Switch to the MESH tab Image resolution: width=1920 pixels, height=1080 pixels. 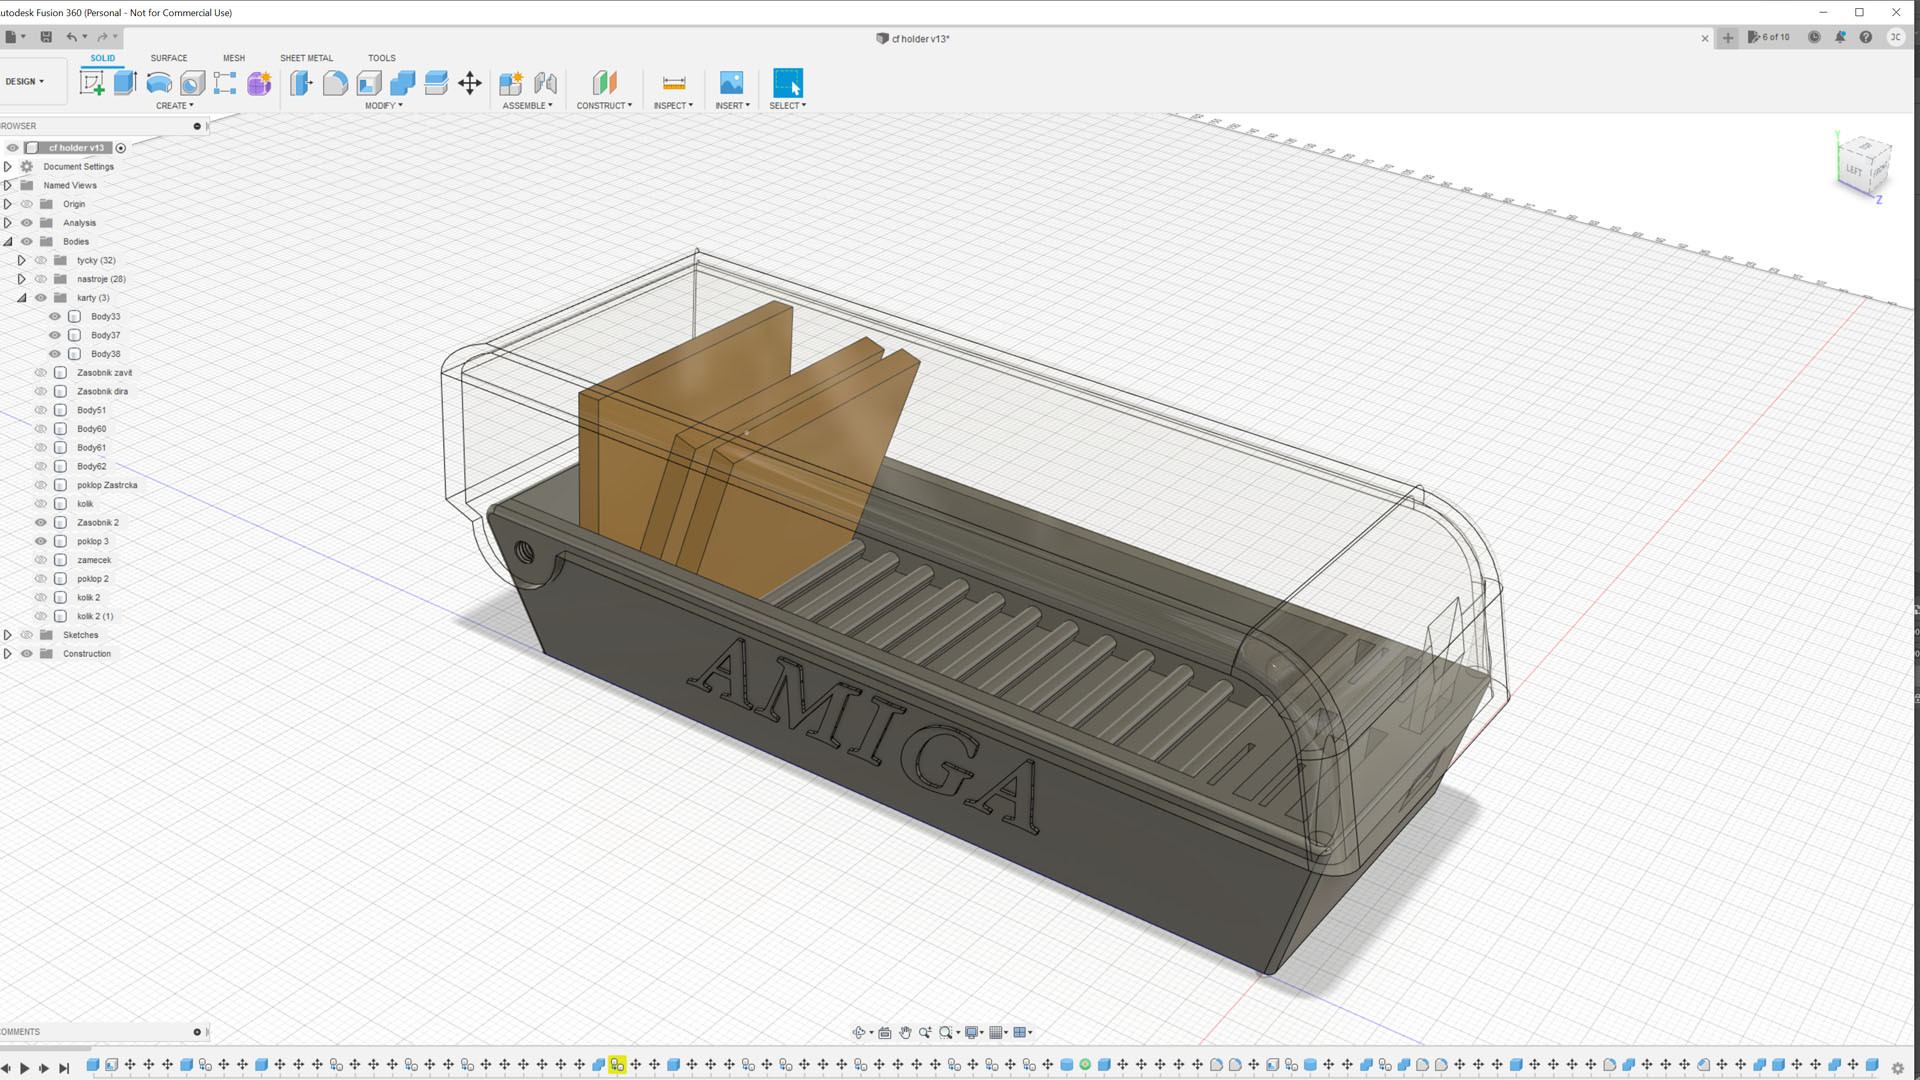[x=234, y=58]
